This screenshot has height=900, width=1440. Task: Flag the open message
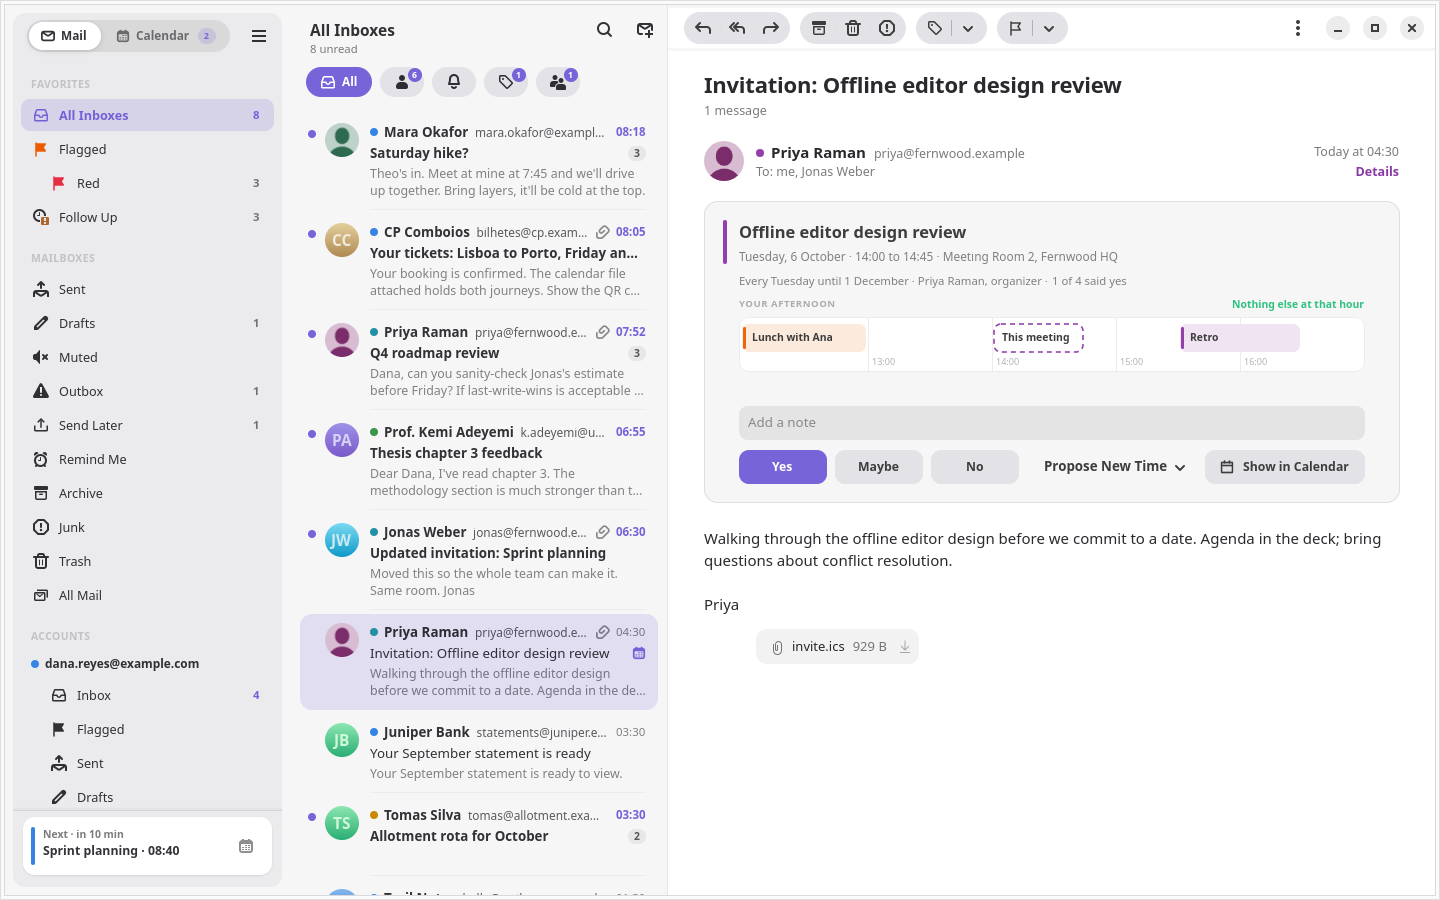tap(1015, 28)
